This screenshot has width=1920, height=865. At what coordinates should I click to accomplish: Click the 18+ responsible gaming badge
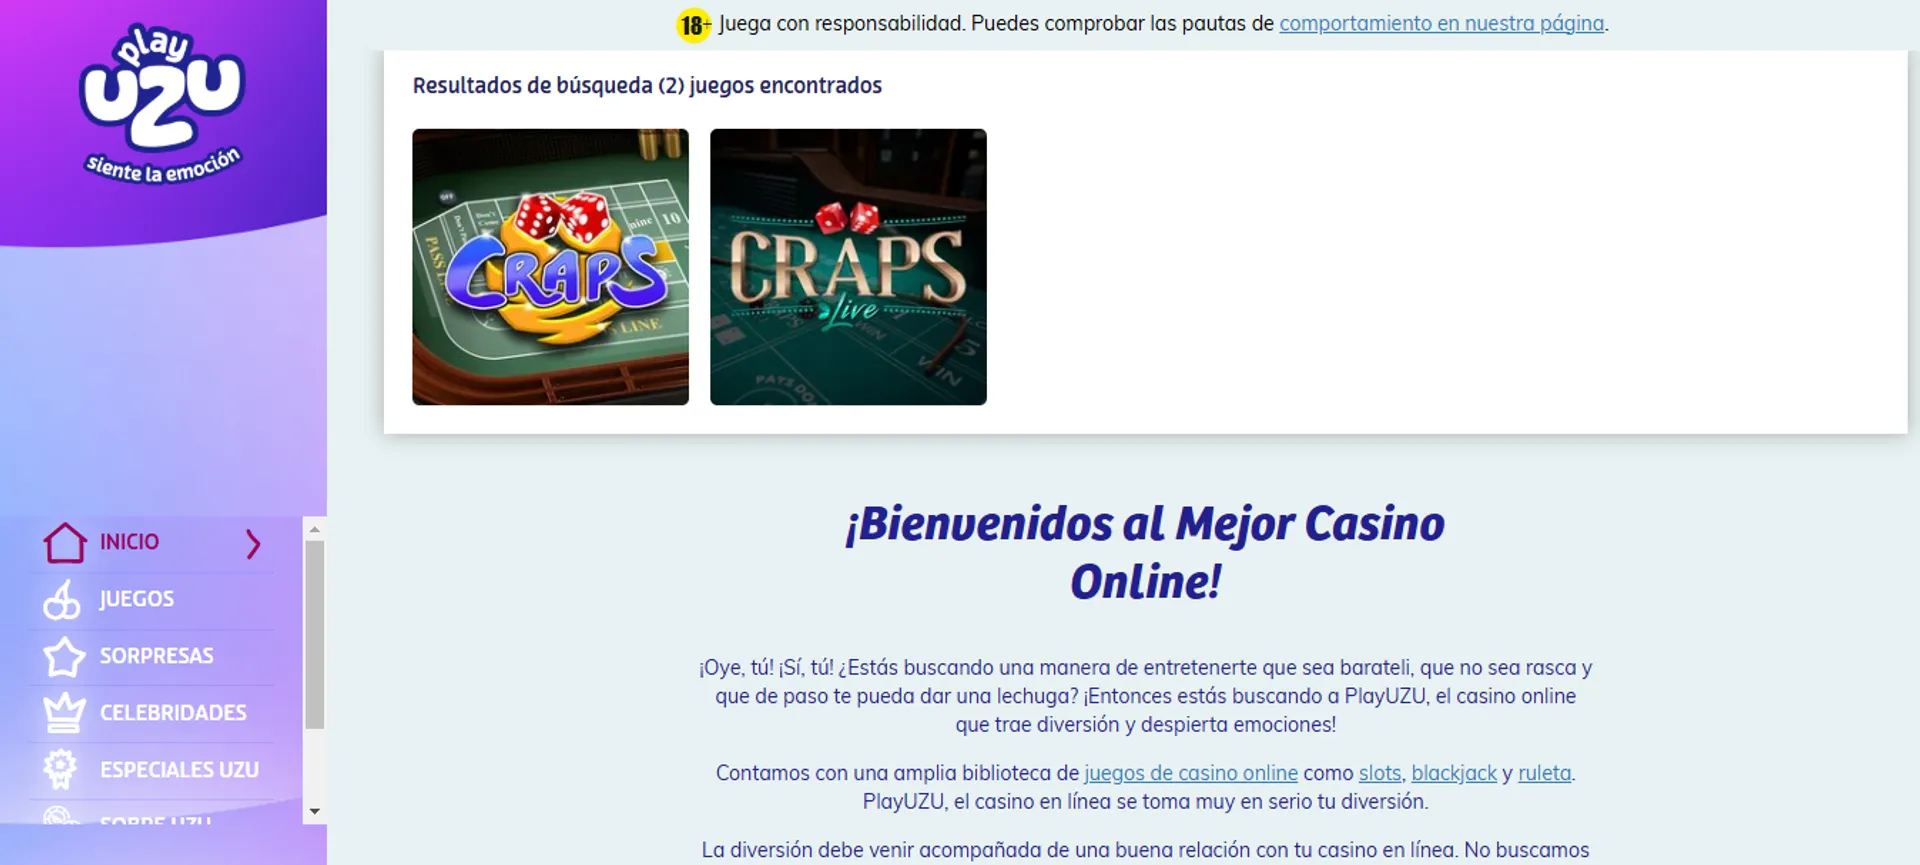[694, 24]
